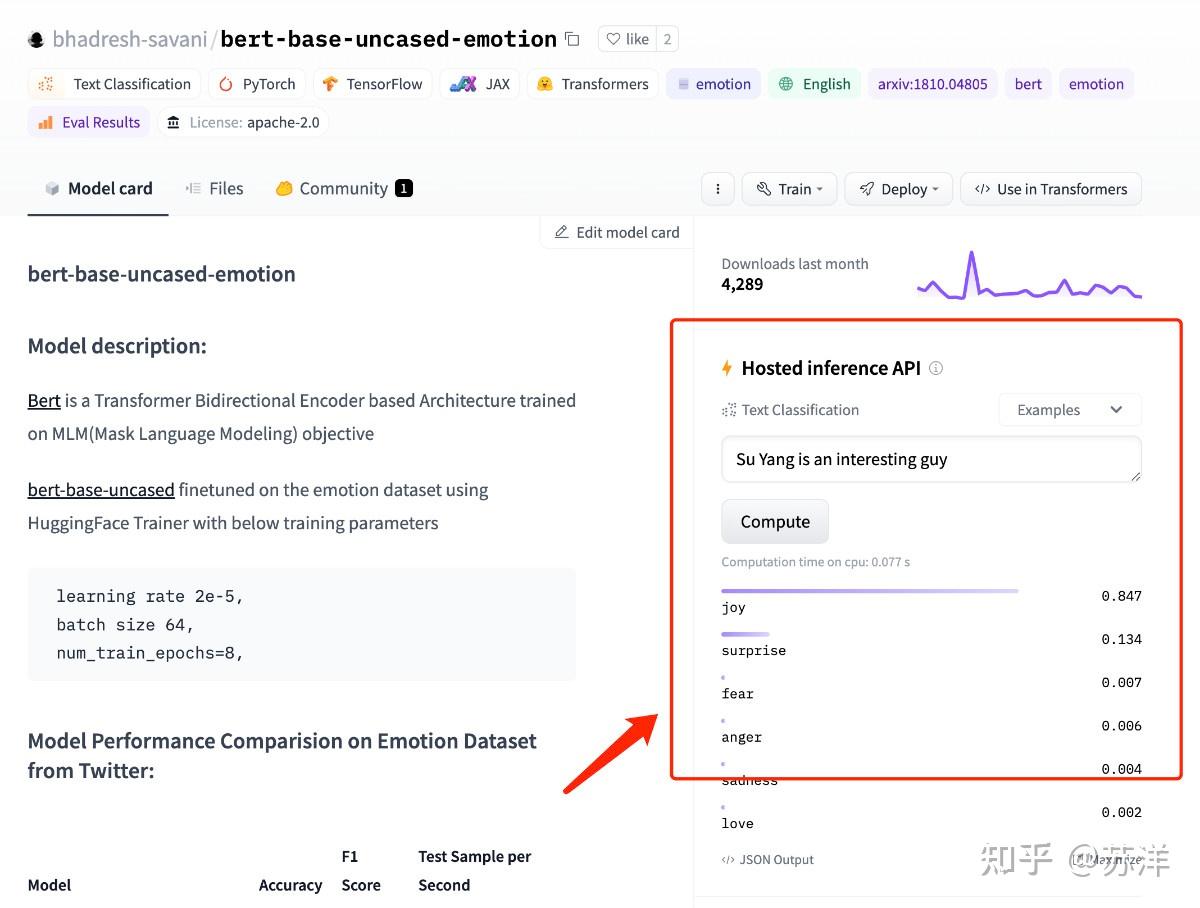Expand the Examples dropdown
This screenshot has width=1200, height=908.
coord(1069,410)
